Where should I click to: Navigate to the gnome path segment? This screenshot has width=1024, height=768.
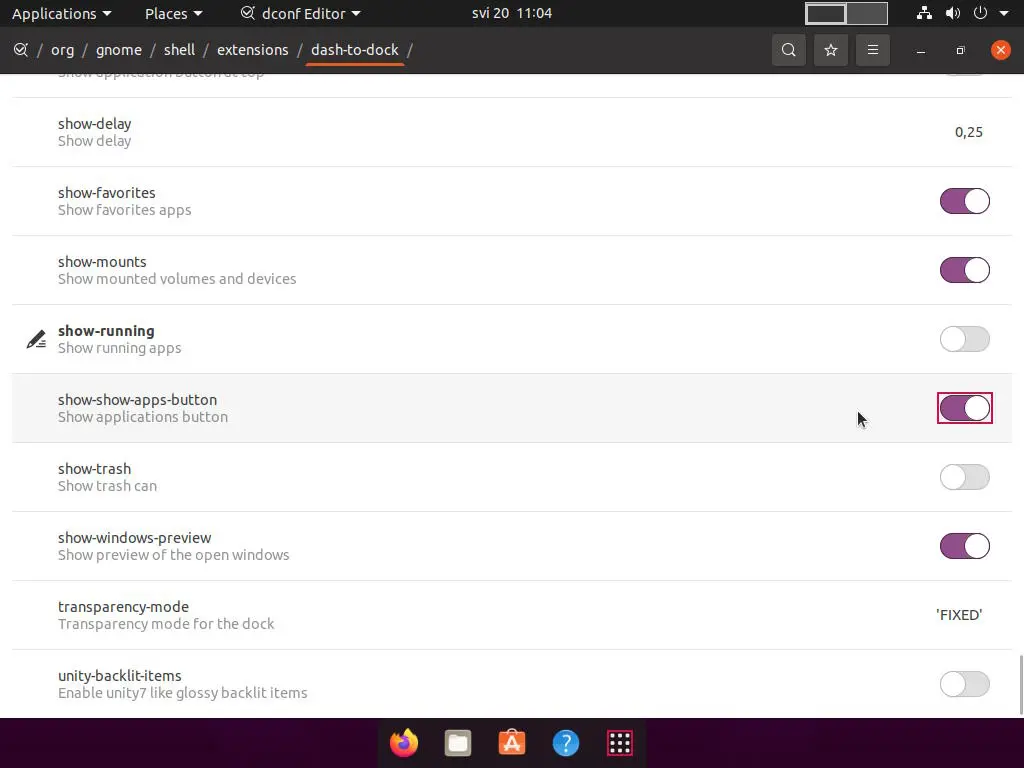point(119,50)
